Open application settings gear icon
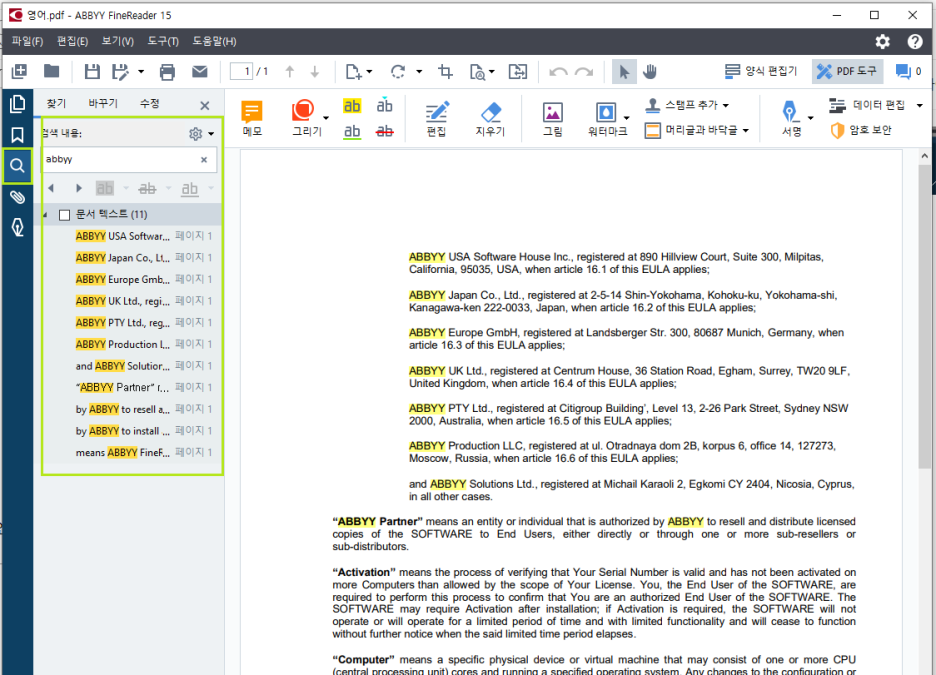This screenshot has height=675, width=936. pos(882,41)
